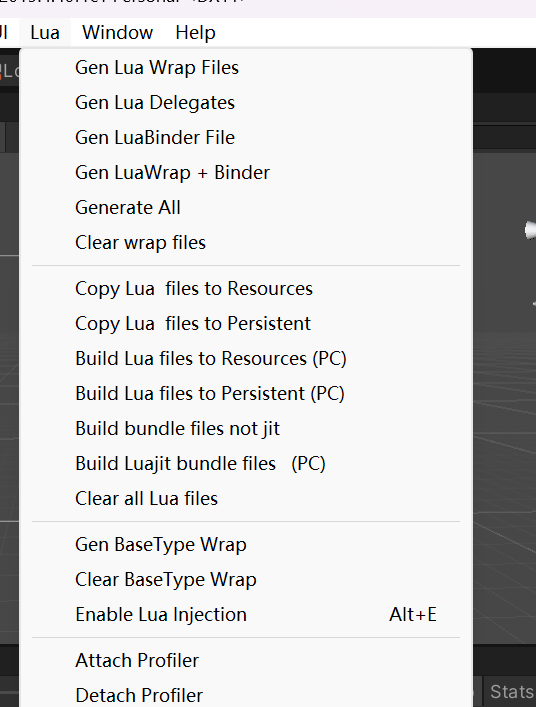Select Build Lua files to Resources (PC)
This screenshot has width=536, height=707.
[x=246, y=358]
